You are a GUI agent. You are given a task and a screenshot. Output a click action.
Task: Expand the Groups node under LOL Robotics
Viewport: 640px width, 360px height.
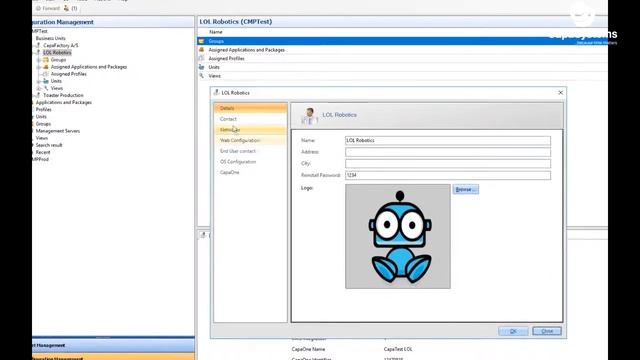tap(39, 60)
